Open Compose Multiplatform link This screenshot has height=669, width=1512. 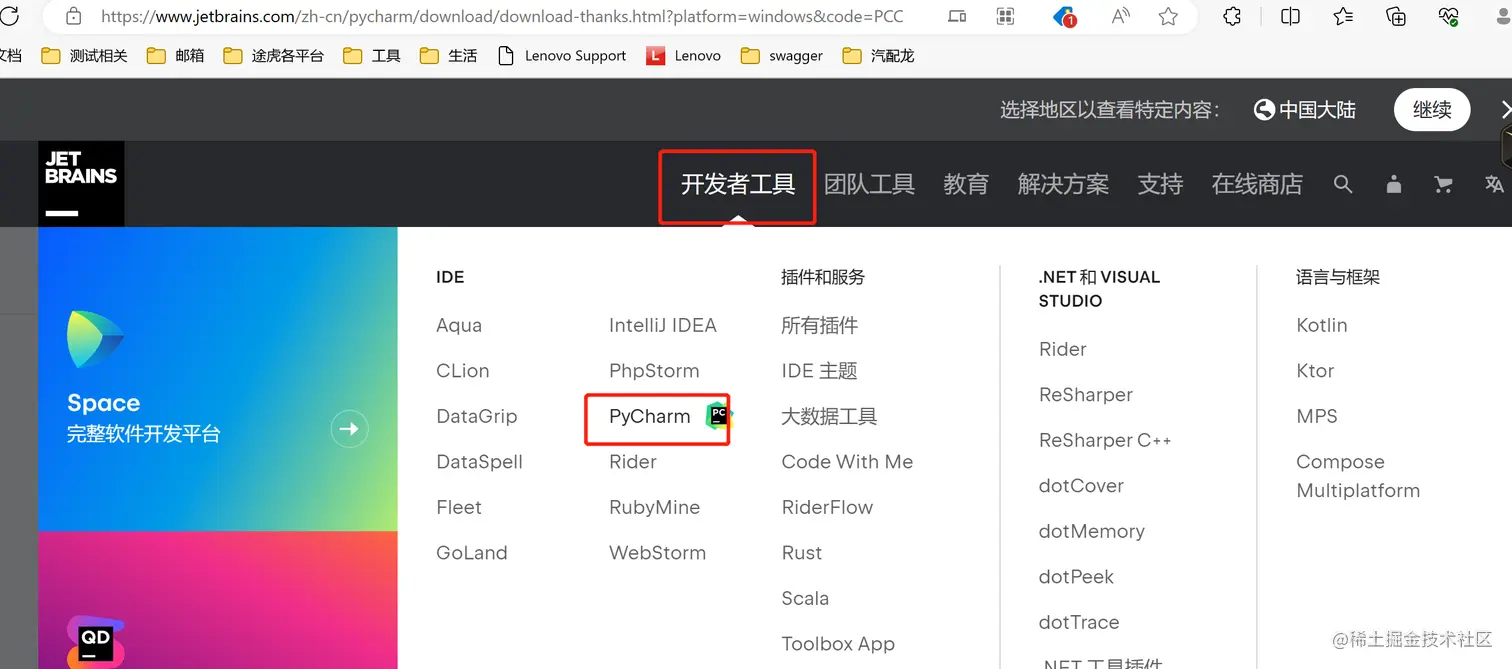pos(1358,476)
